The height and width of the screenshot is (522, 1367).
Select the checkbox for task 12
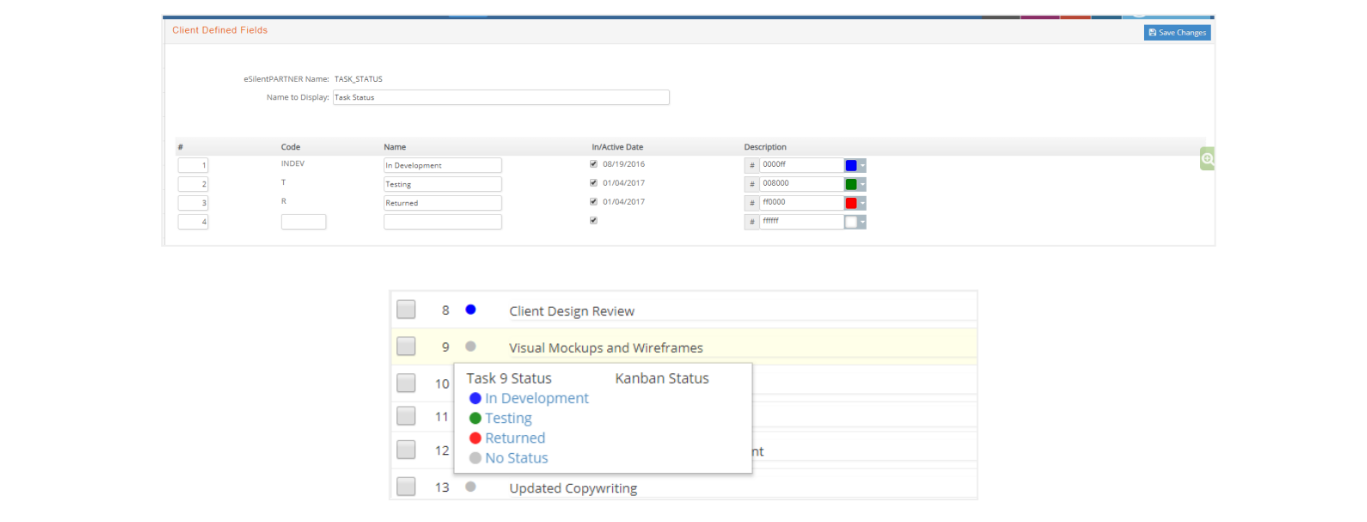(406, 450)
